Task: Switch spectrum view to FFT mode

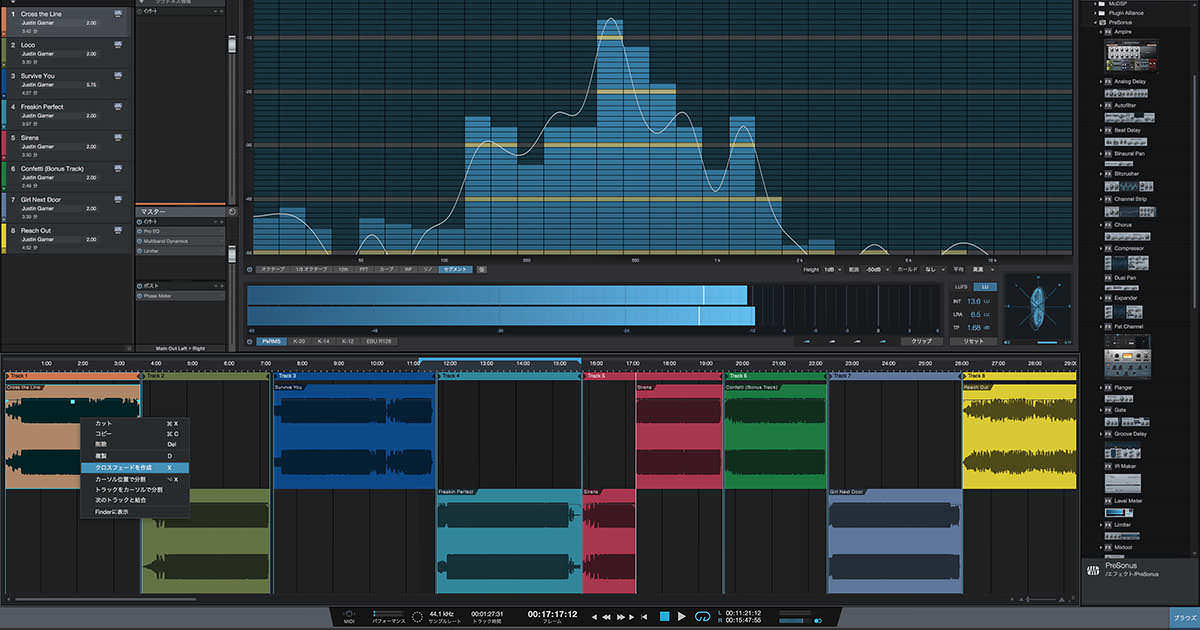Action: (365, 269)
